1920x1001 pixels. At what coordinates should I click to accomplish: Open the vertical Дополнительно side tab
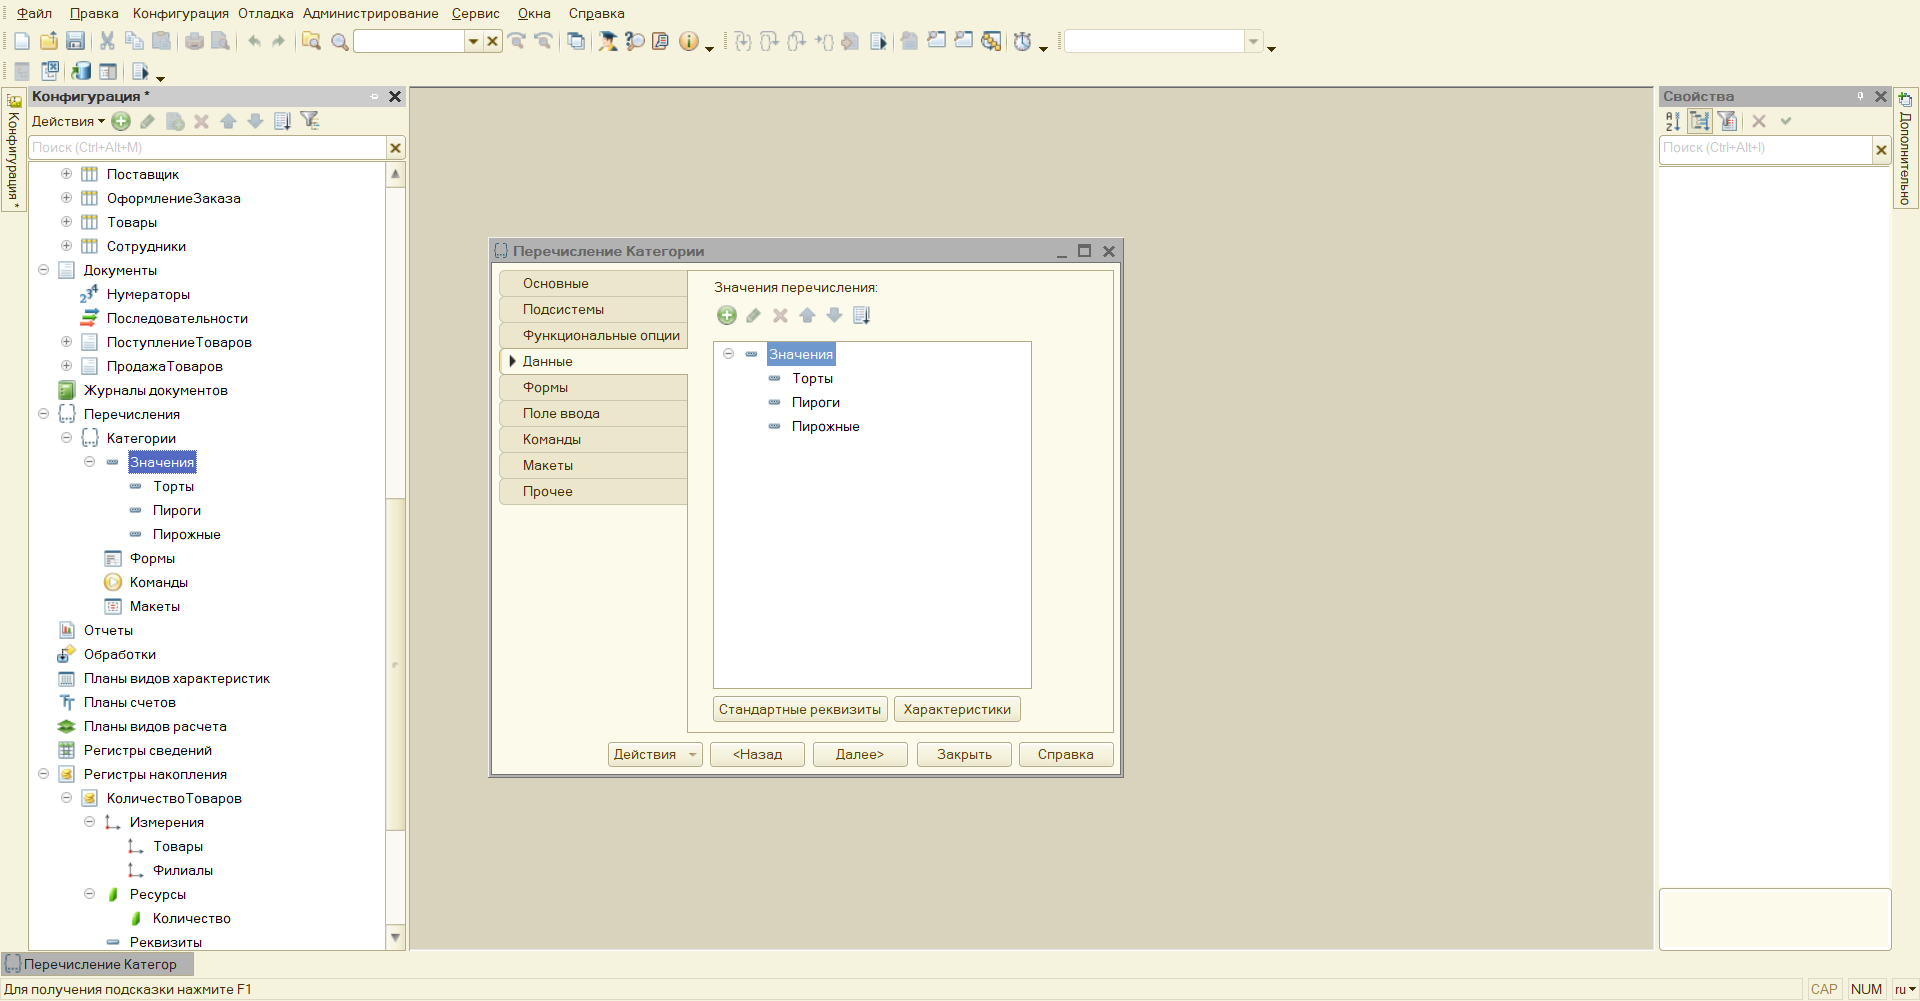pyautogui.click(x=1905, y=149)
